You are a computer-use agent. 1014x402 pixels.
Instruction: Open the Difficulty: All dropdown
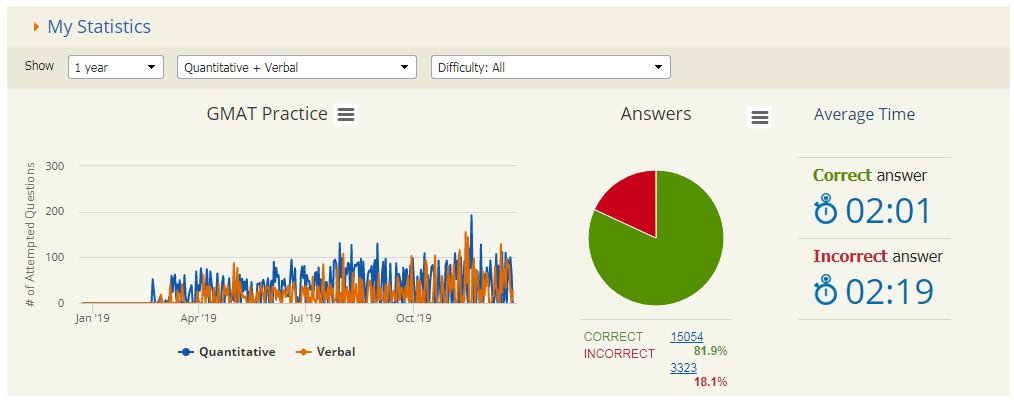(550, 67)
